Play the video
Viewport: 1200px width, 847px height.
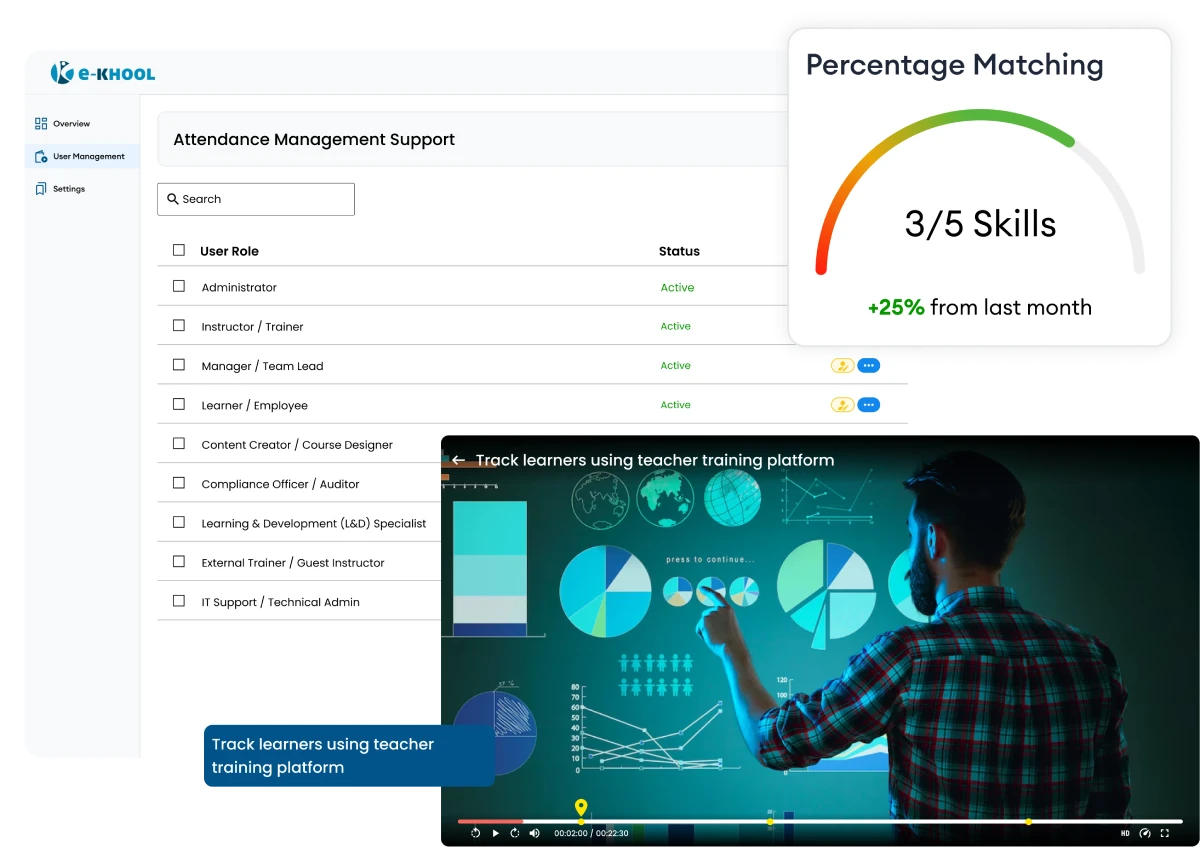(x=495, y=832)
